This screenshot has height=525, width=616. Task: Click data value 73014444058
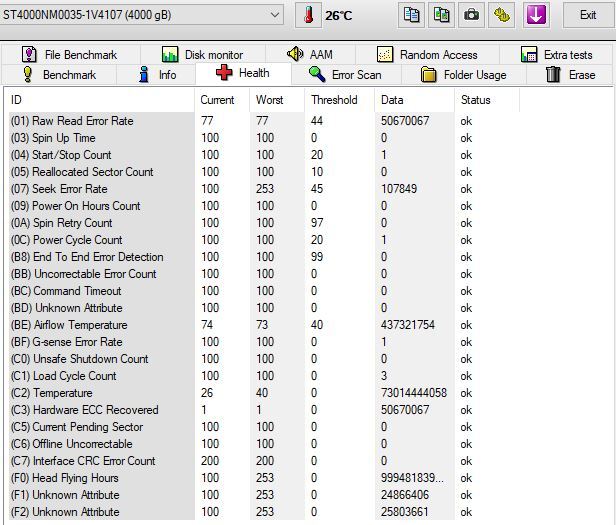414,393
